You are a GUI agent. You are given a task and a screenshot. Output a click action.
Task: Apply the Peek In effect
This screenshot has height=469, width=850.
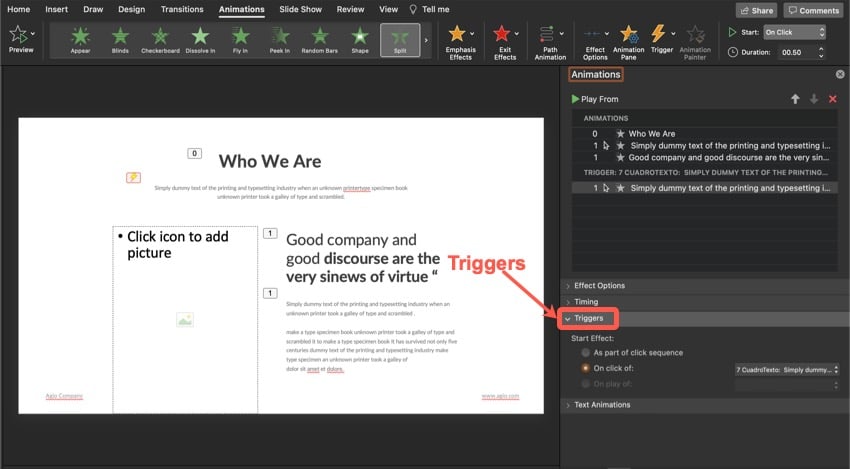(280, 40)
